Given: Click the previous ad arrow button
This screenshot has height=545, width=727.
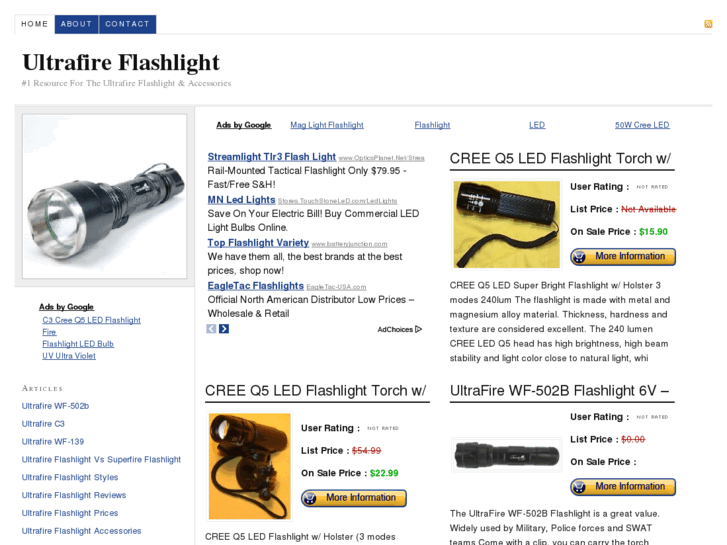Looking at the screenshot, I should coord(211,329).
